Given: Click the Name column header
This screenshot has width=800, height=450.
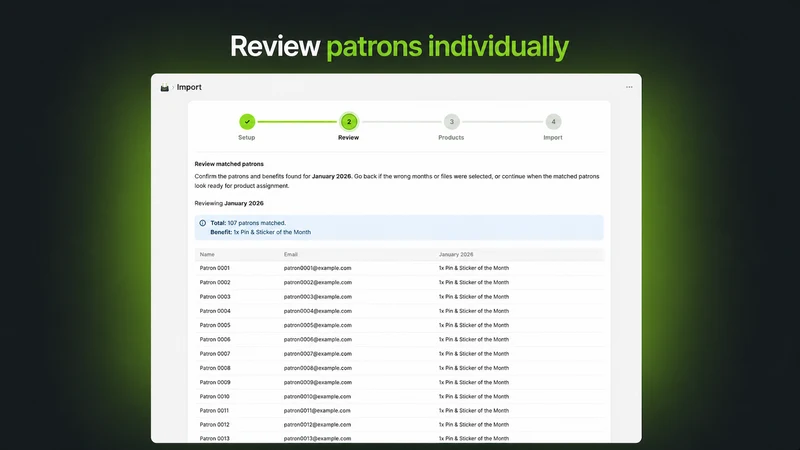Looking at the screenshot, I should click(x=207, y=254).
